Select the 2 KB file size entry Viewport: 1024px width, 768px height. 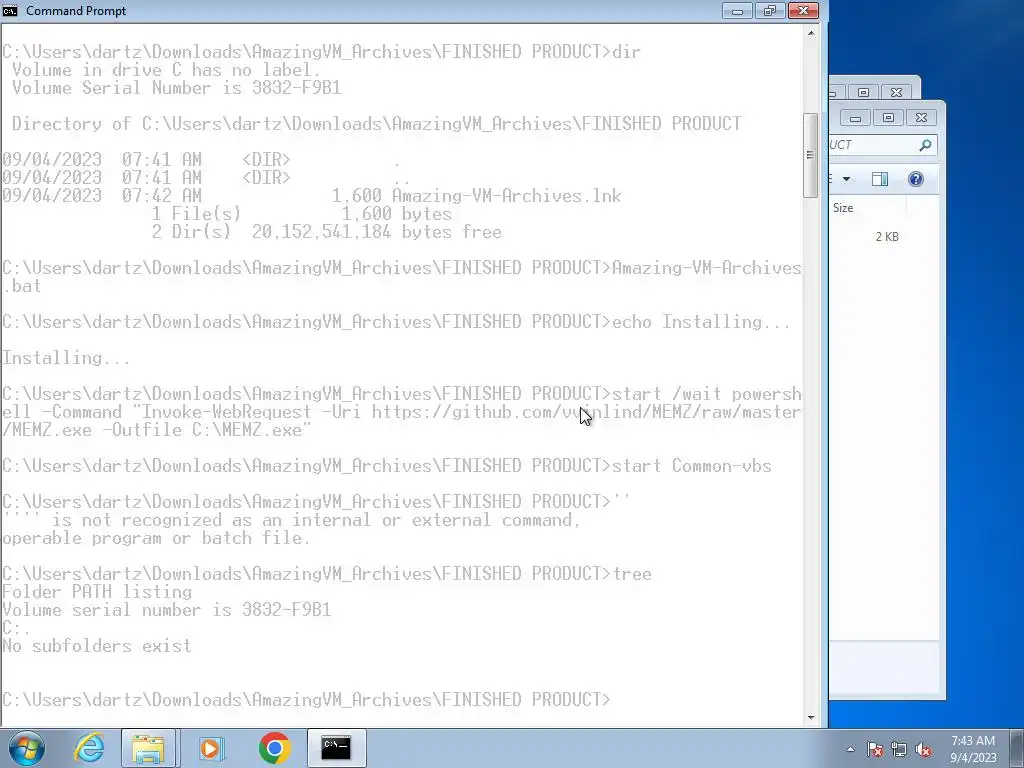tap(887, 237)
